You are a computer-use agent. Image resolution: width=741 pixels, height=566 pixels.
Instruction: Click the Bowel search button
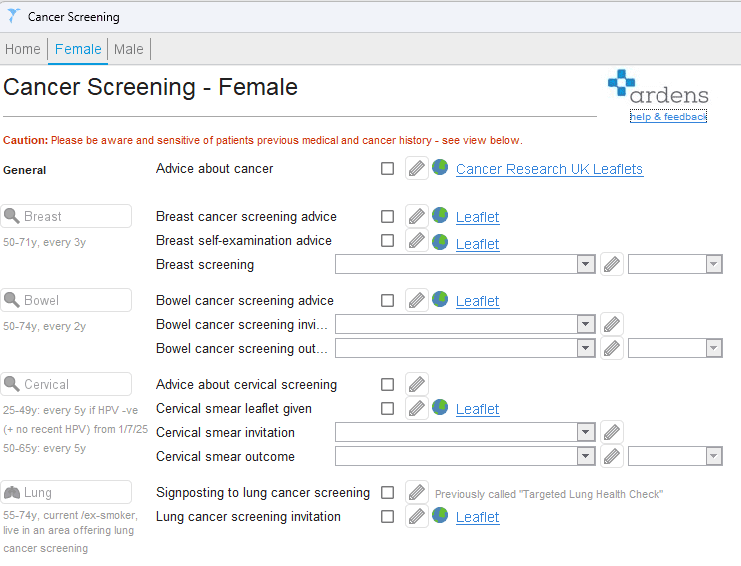[x=66, y=300]
